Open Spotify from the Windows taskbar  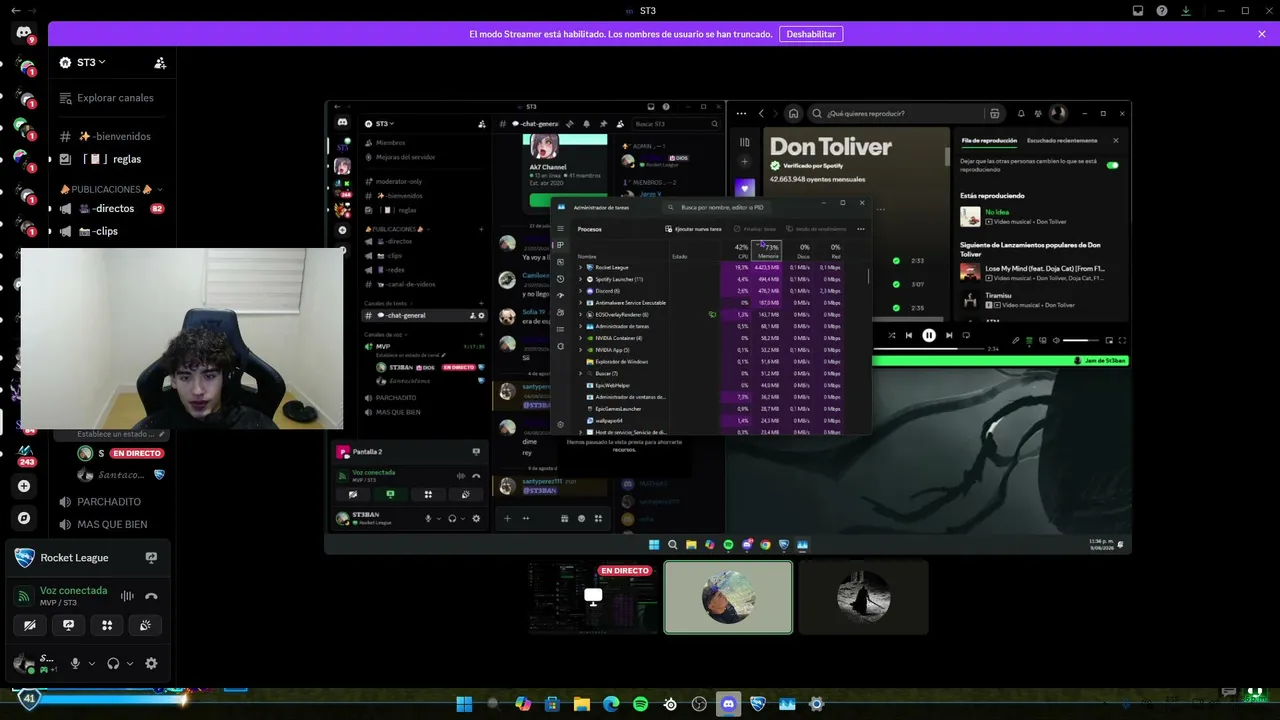[640, 704]
